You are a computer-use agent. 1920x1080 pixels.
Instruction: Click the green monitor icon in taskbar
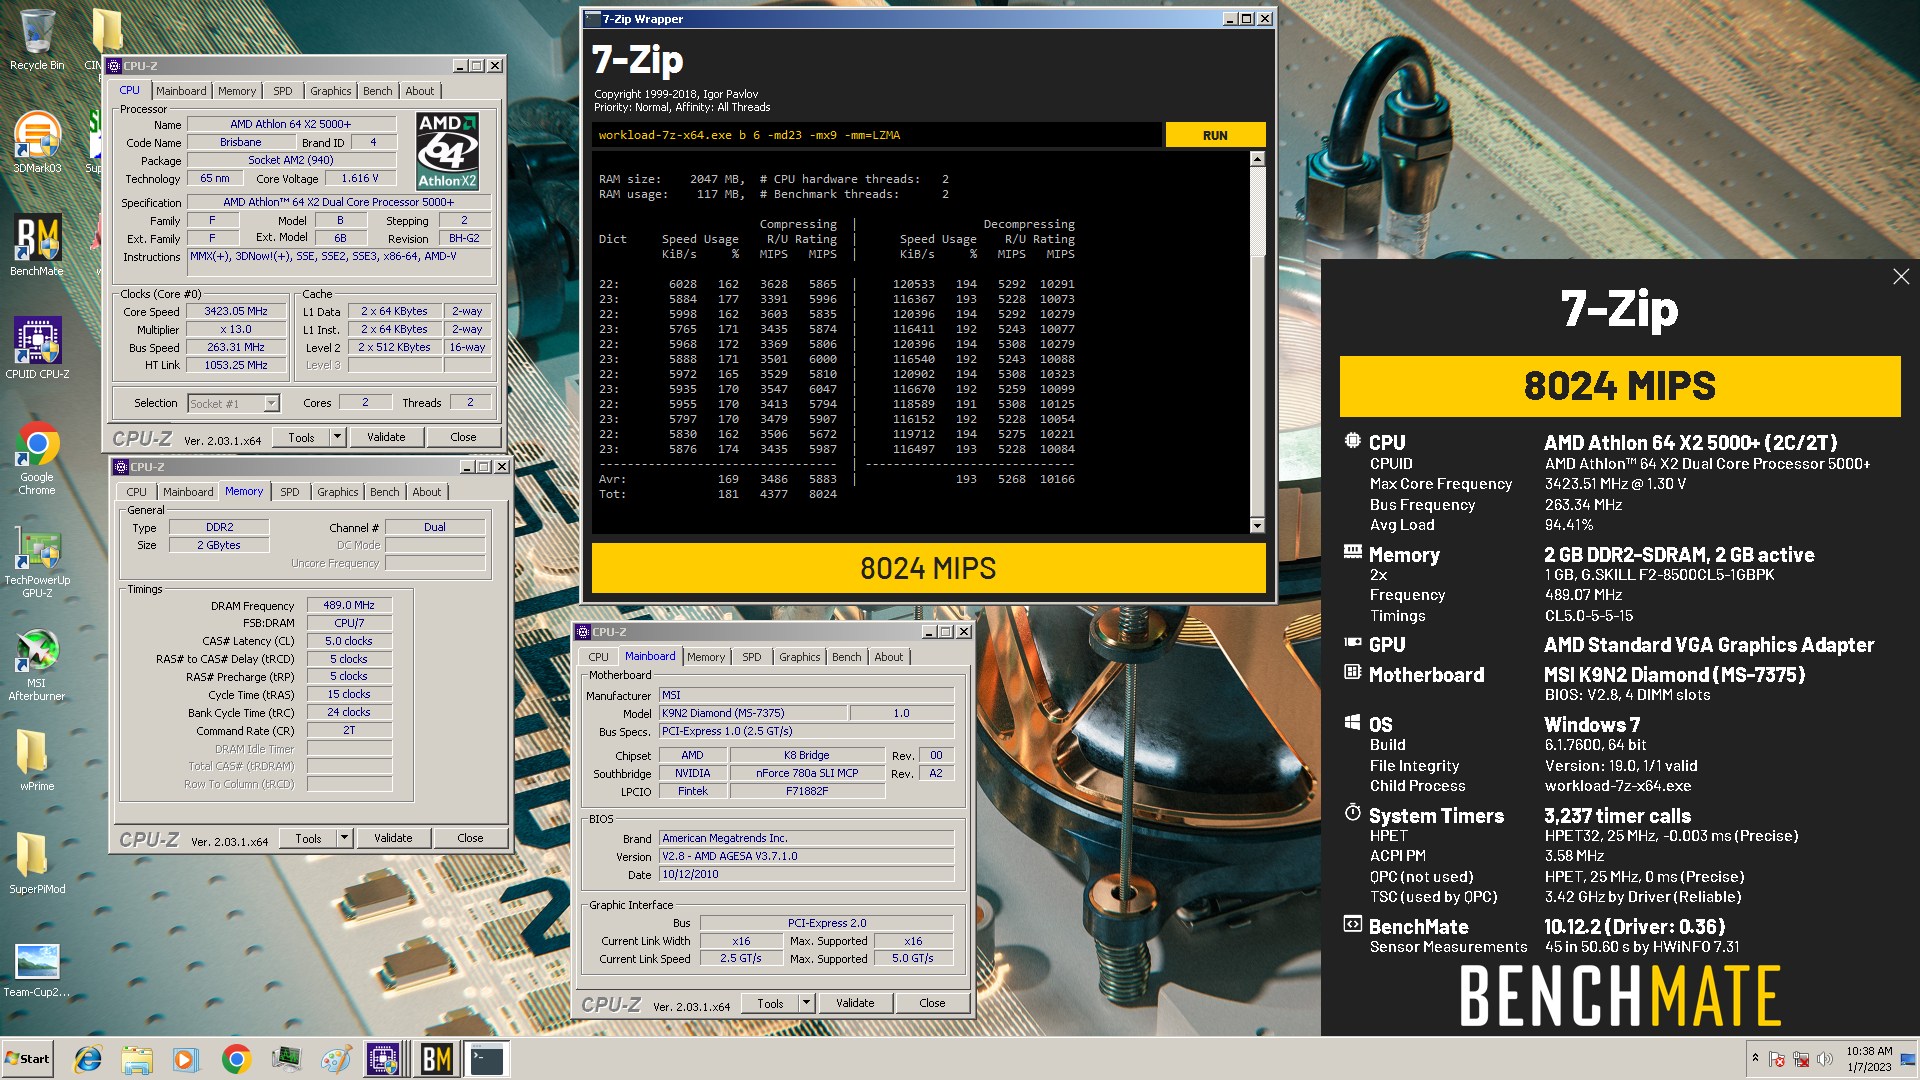tap(286, 1059)
